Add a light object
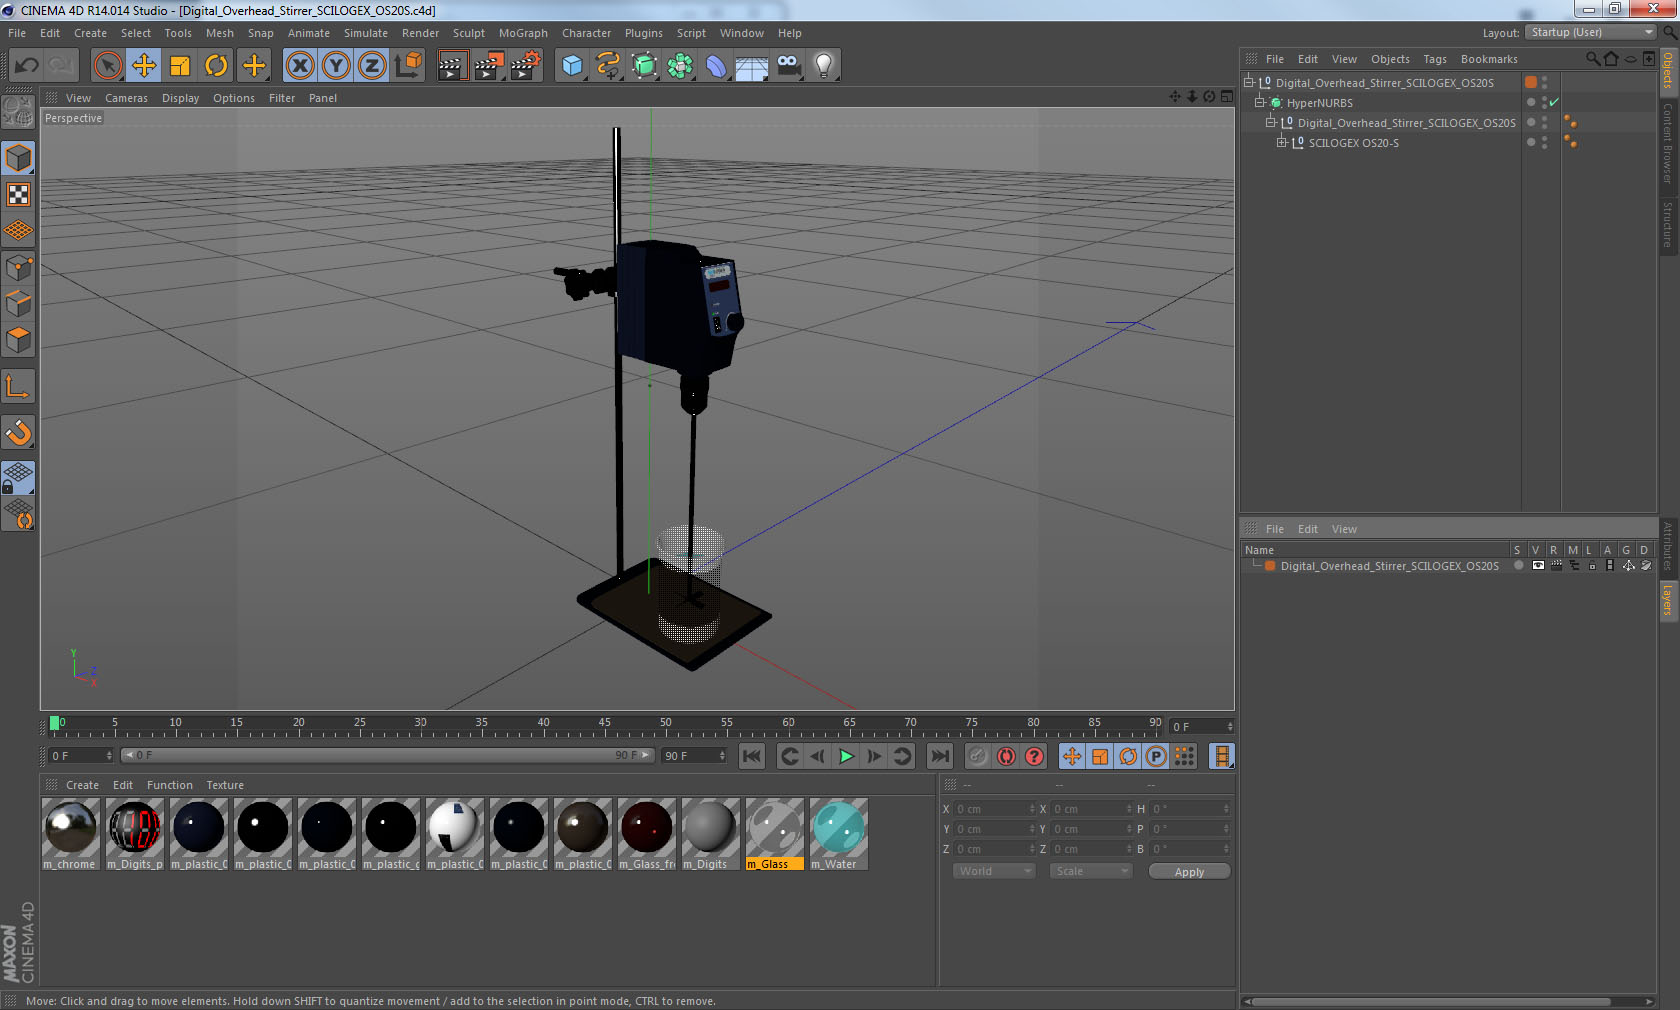 824,66
